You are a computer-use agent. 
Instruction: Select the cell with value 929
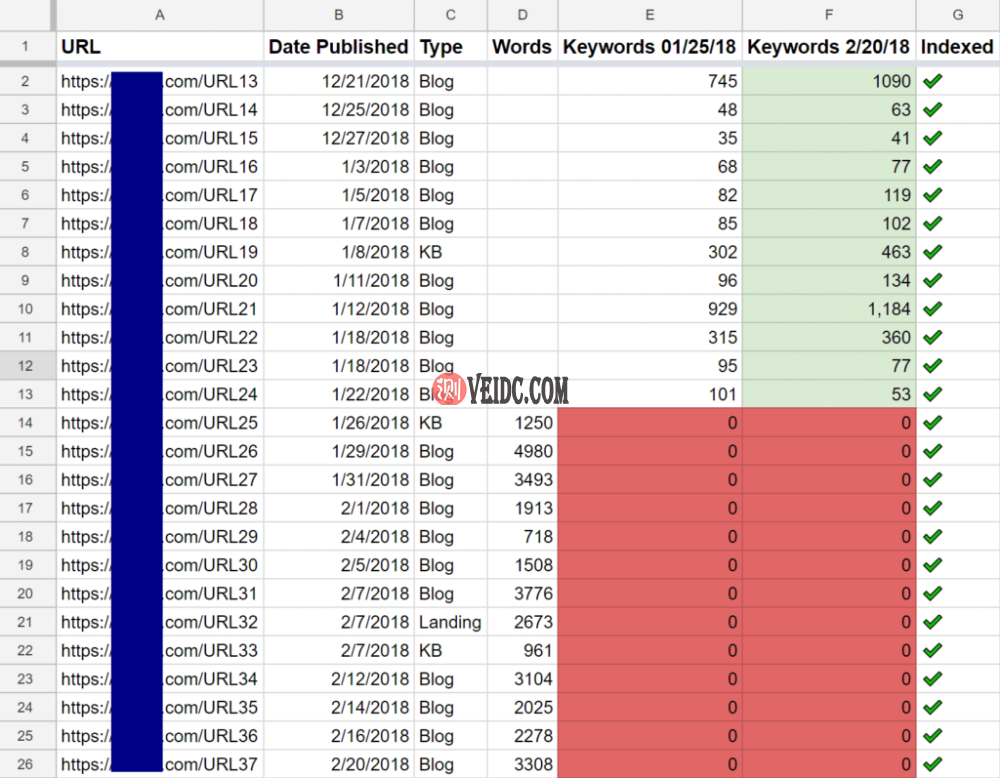point(650,309)
